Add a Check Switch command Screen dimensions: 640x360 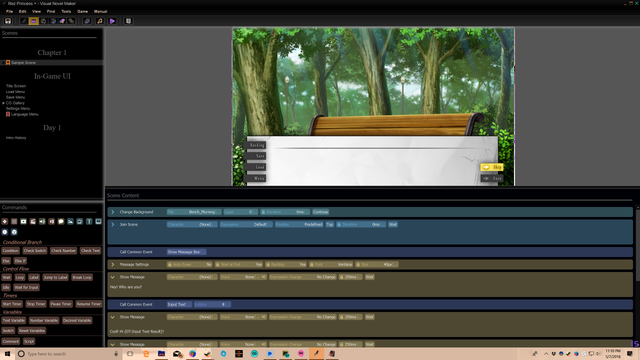(35, 251)
